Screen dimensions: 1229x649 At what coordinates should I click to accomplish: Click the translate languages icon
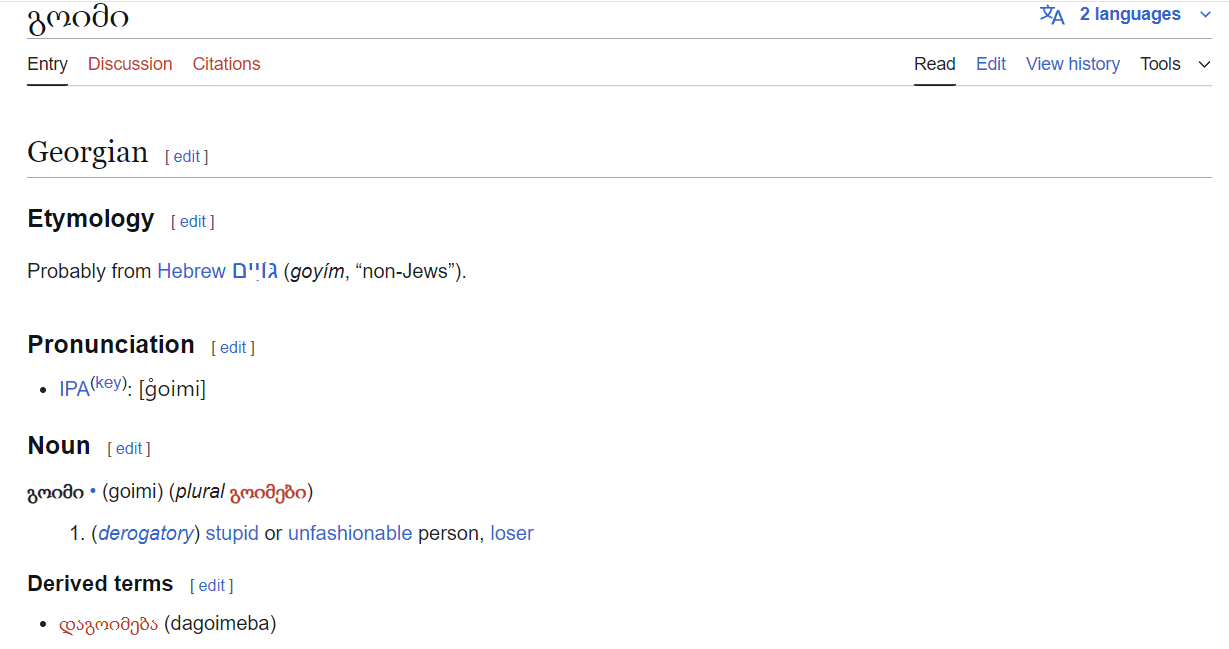pyautogui.click(x=1052, y=15)
